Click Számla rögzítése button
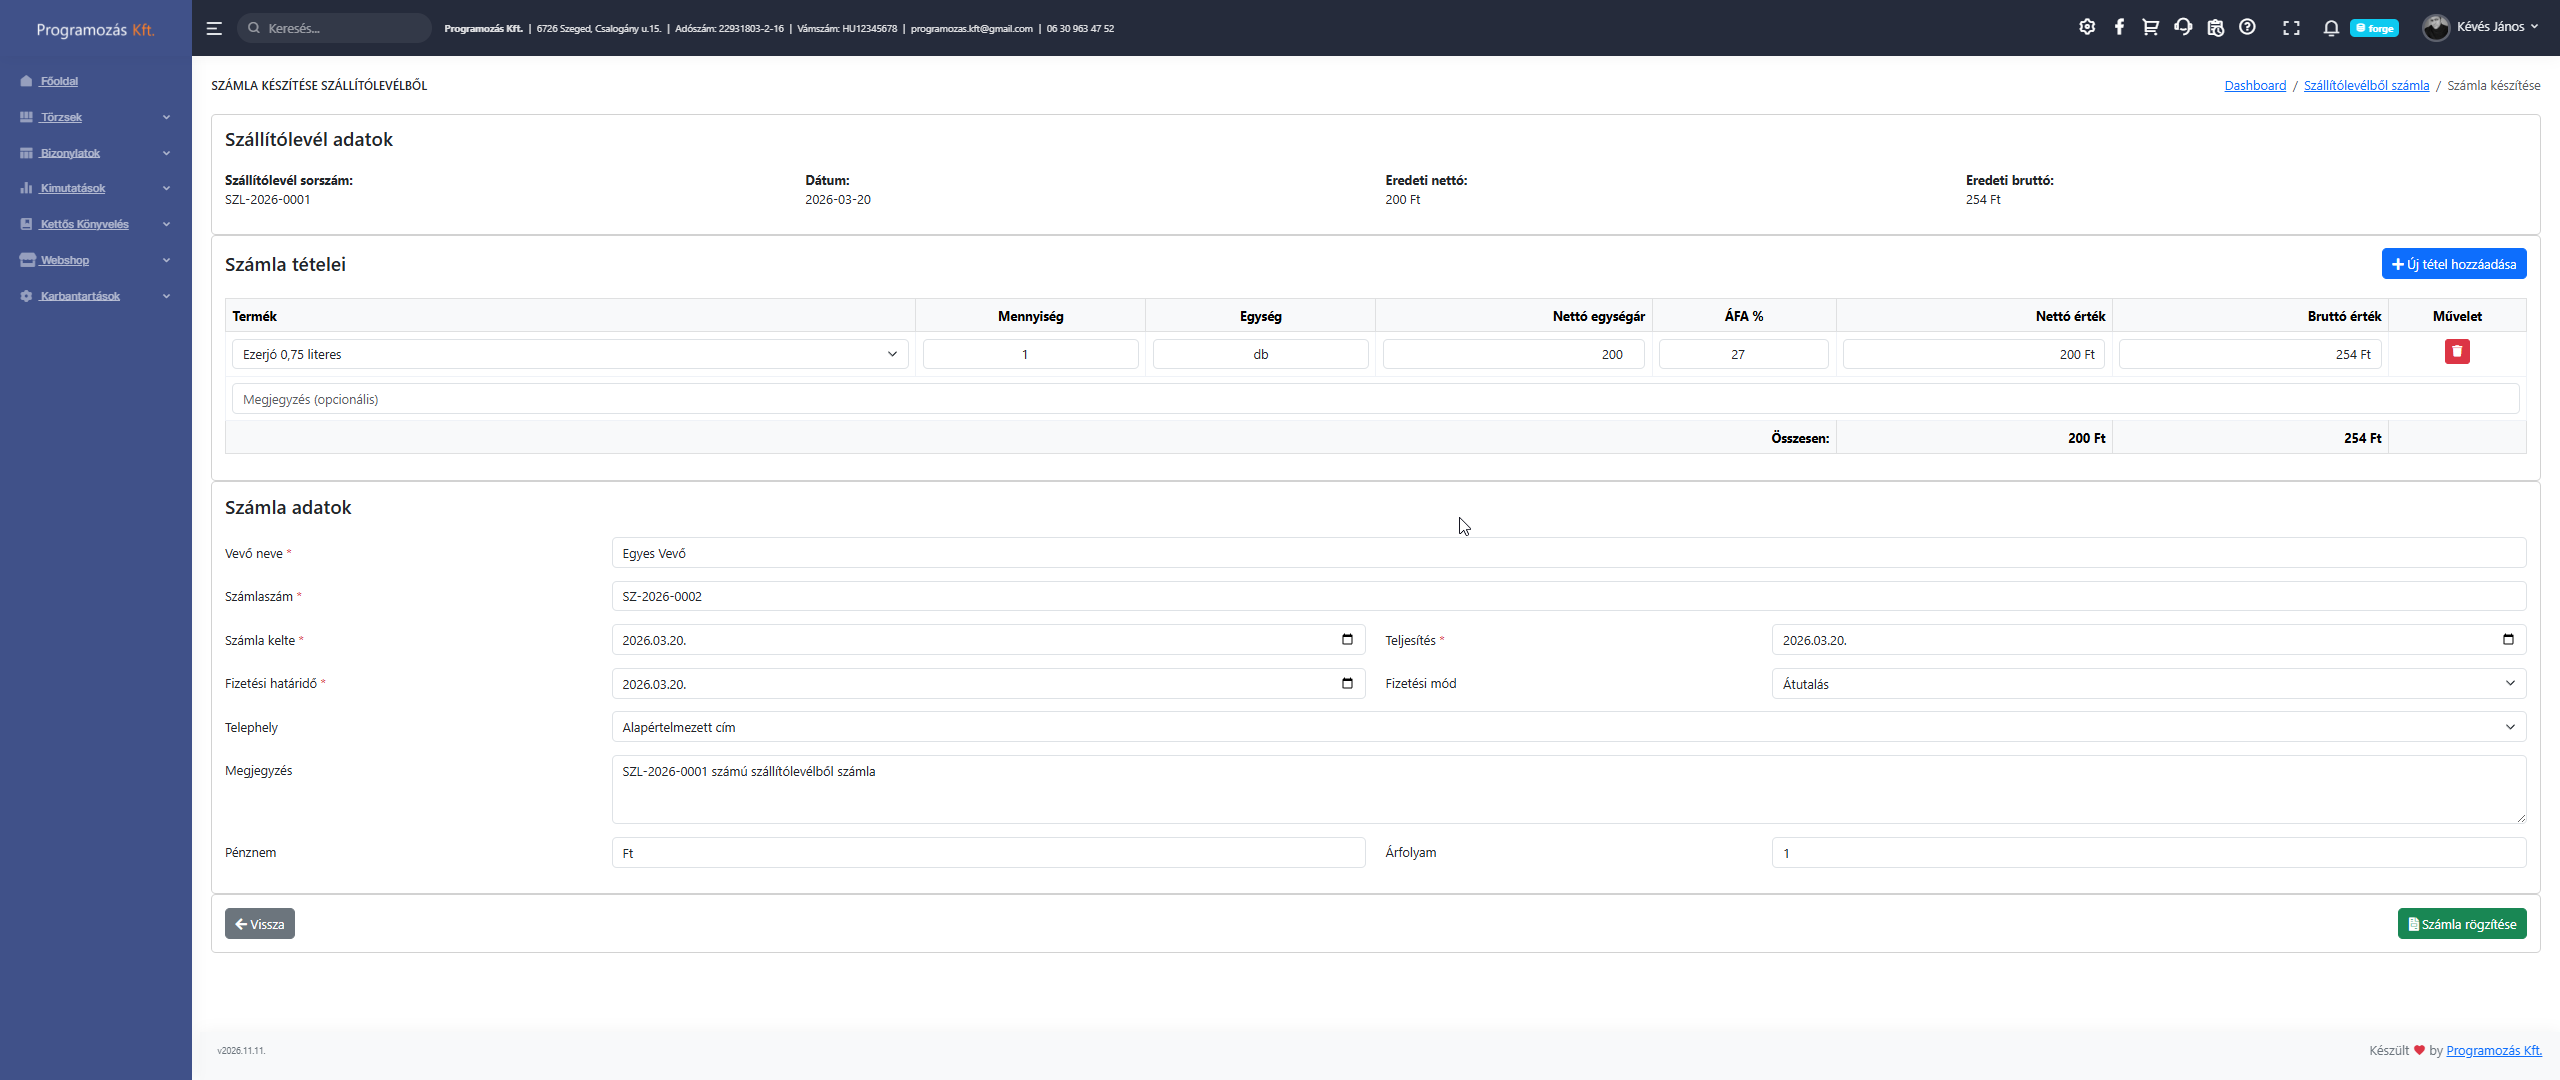Screen dimensions: 2560x1080 pyautogui.click(x=2461, y=924)
